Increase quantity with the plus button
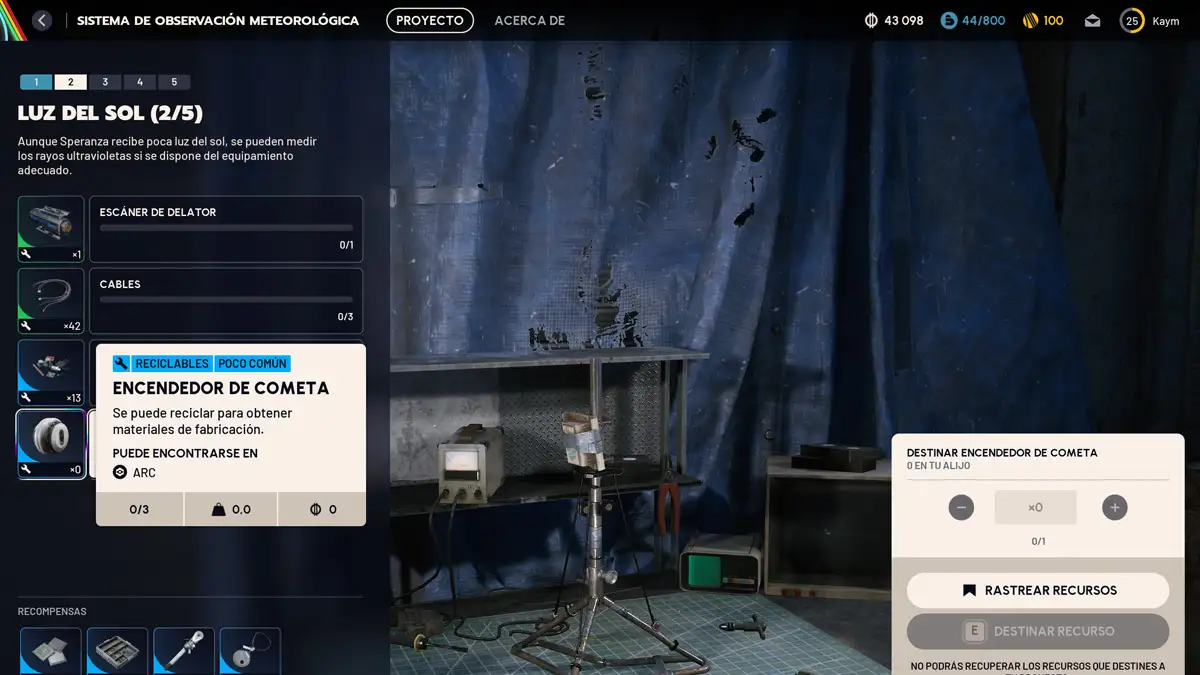This screenshot has width=1200, height=675. [1114, 507]
